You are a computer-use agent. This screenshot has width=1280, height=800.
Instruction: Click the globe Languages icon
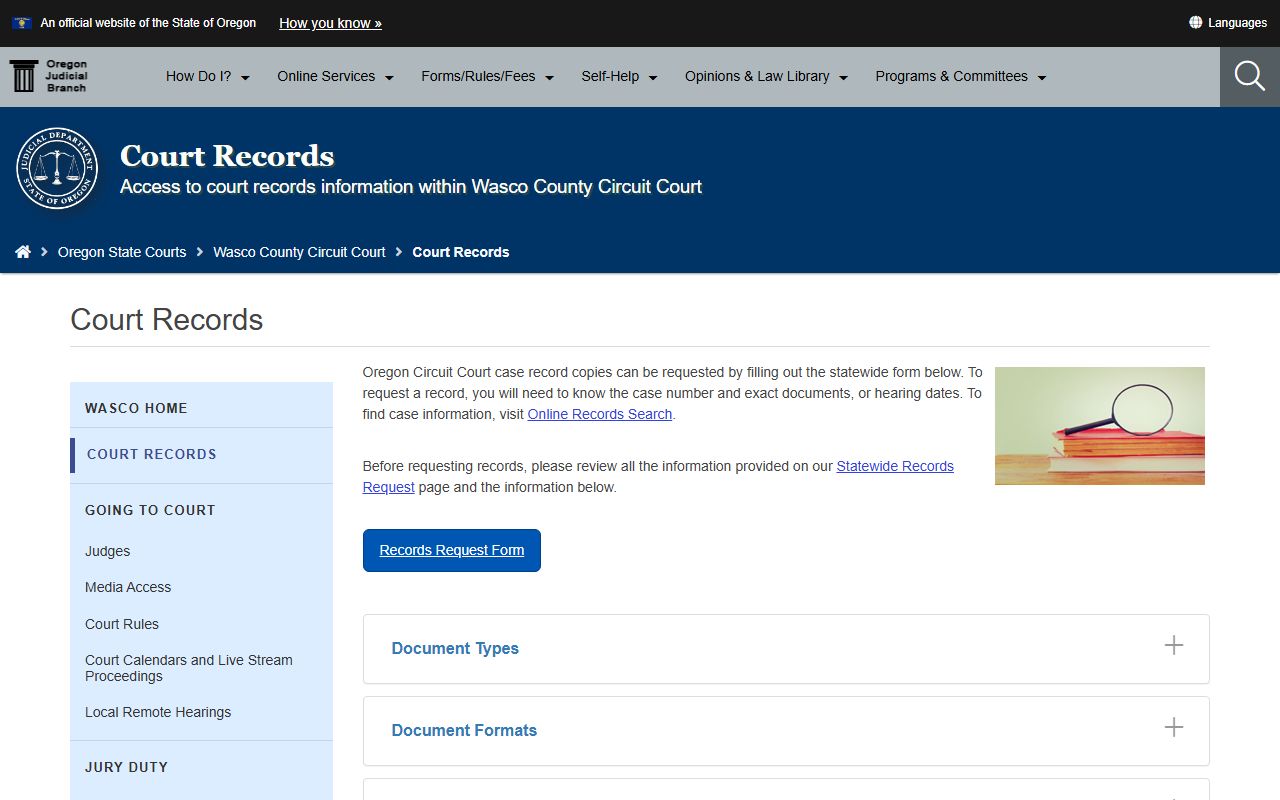coord(1195,22)
